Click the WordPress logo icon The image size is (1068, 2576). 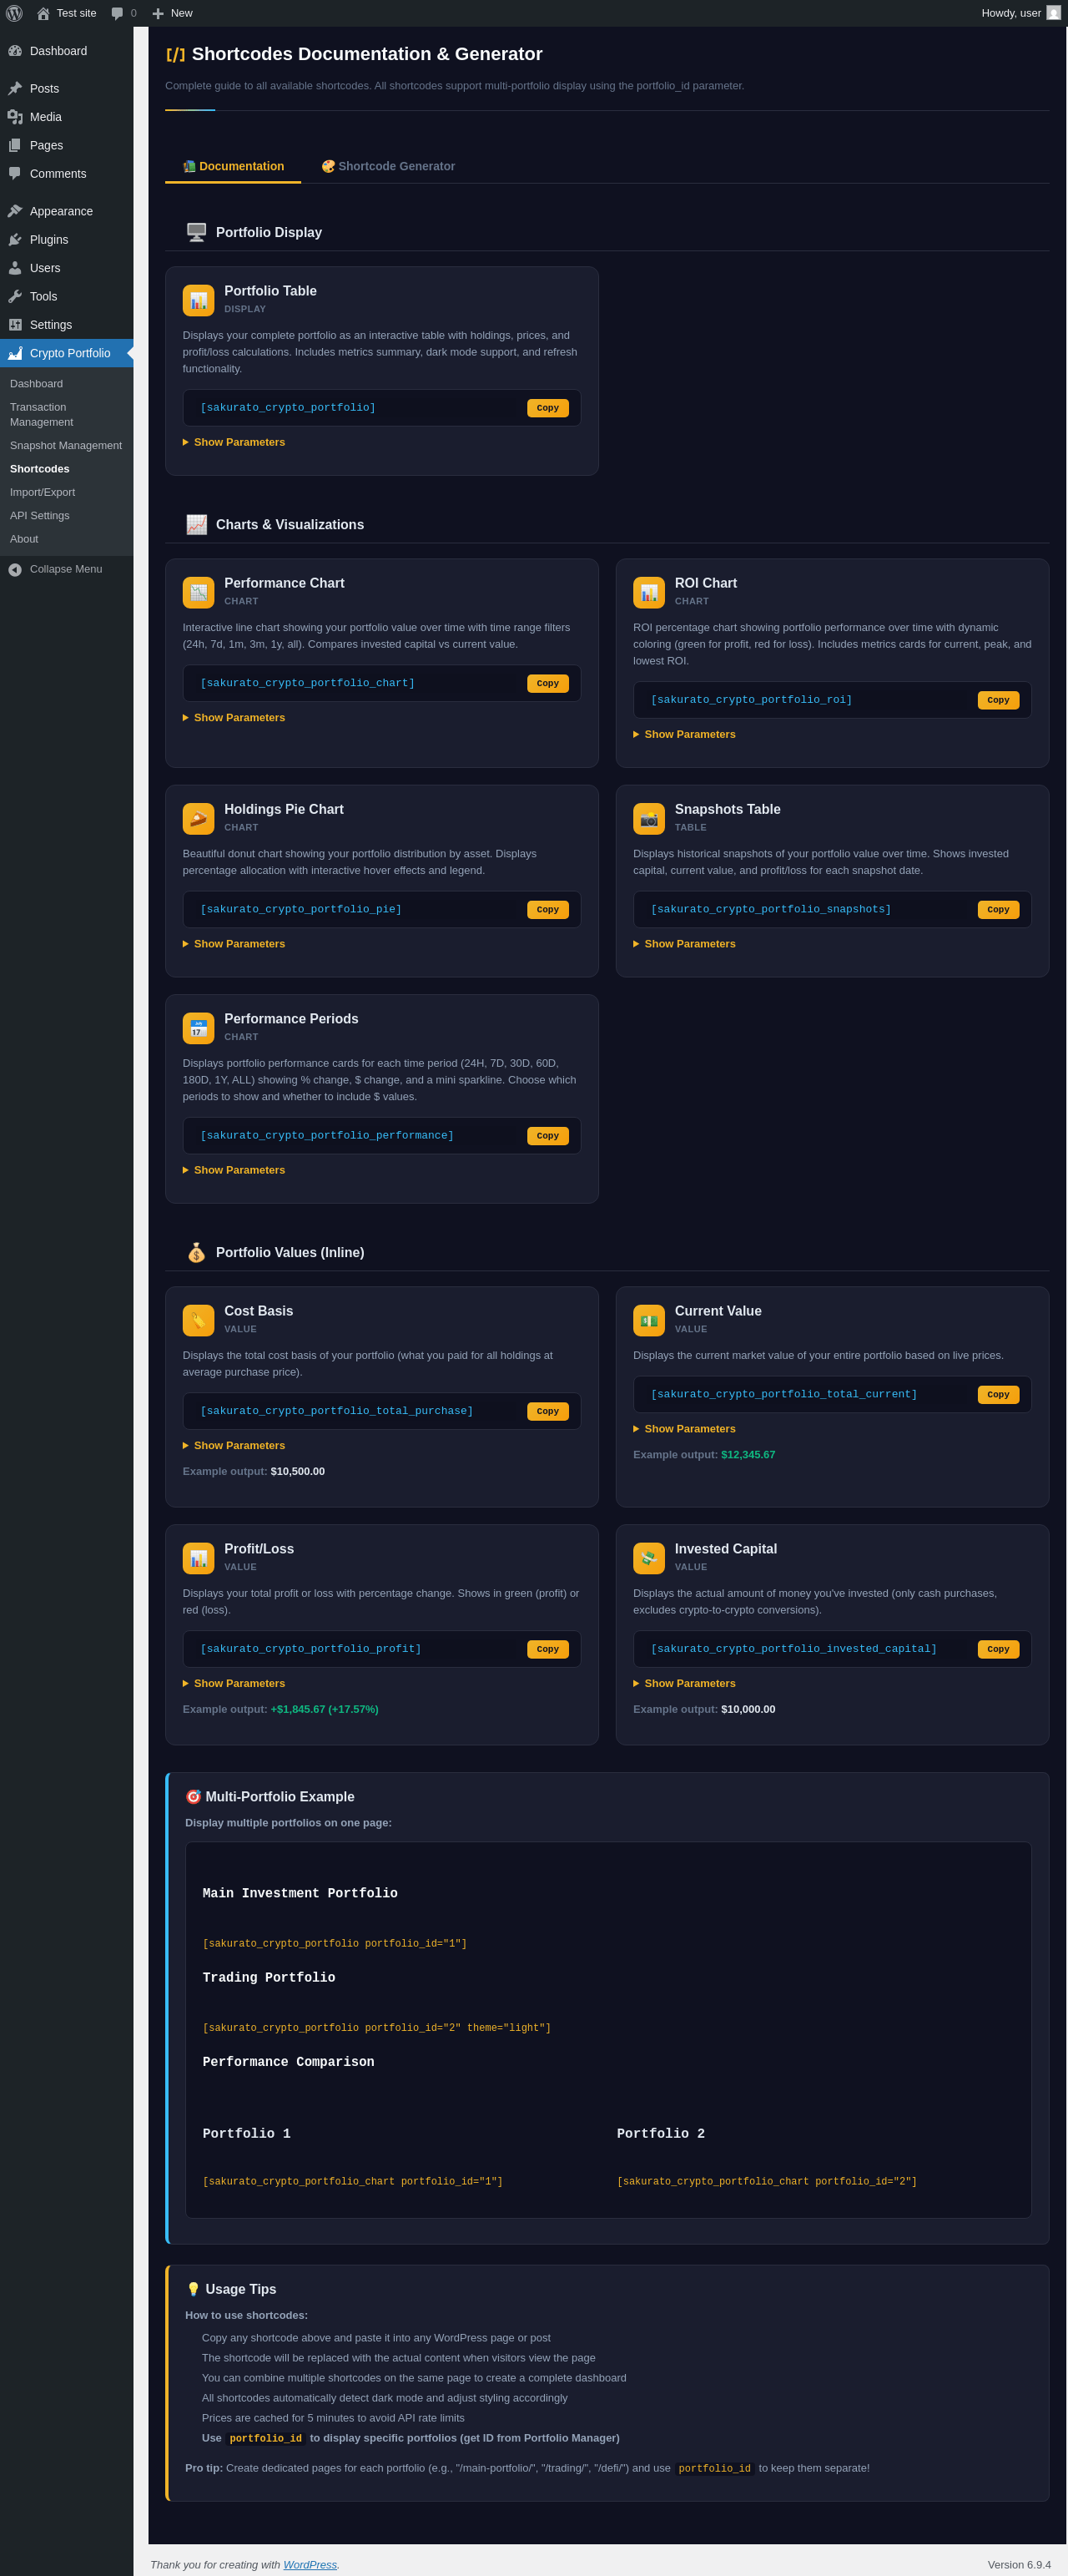(x=14, y=13)
